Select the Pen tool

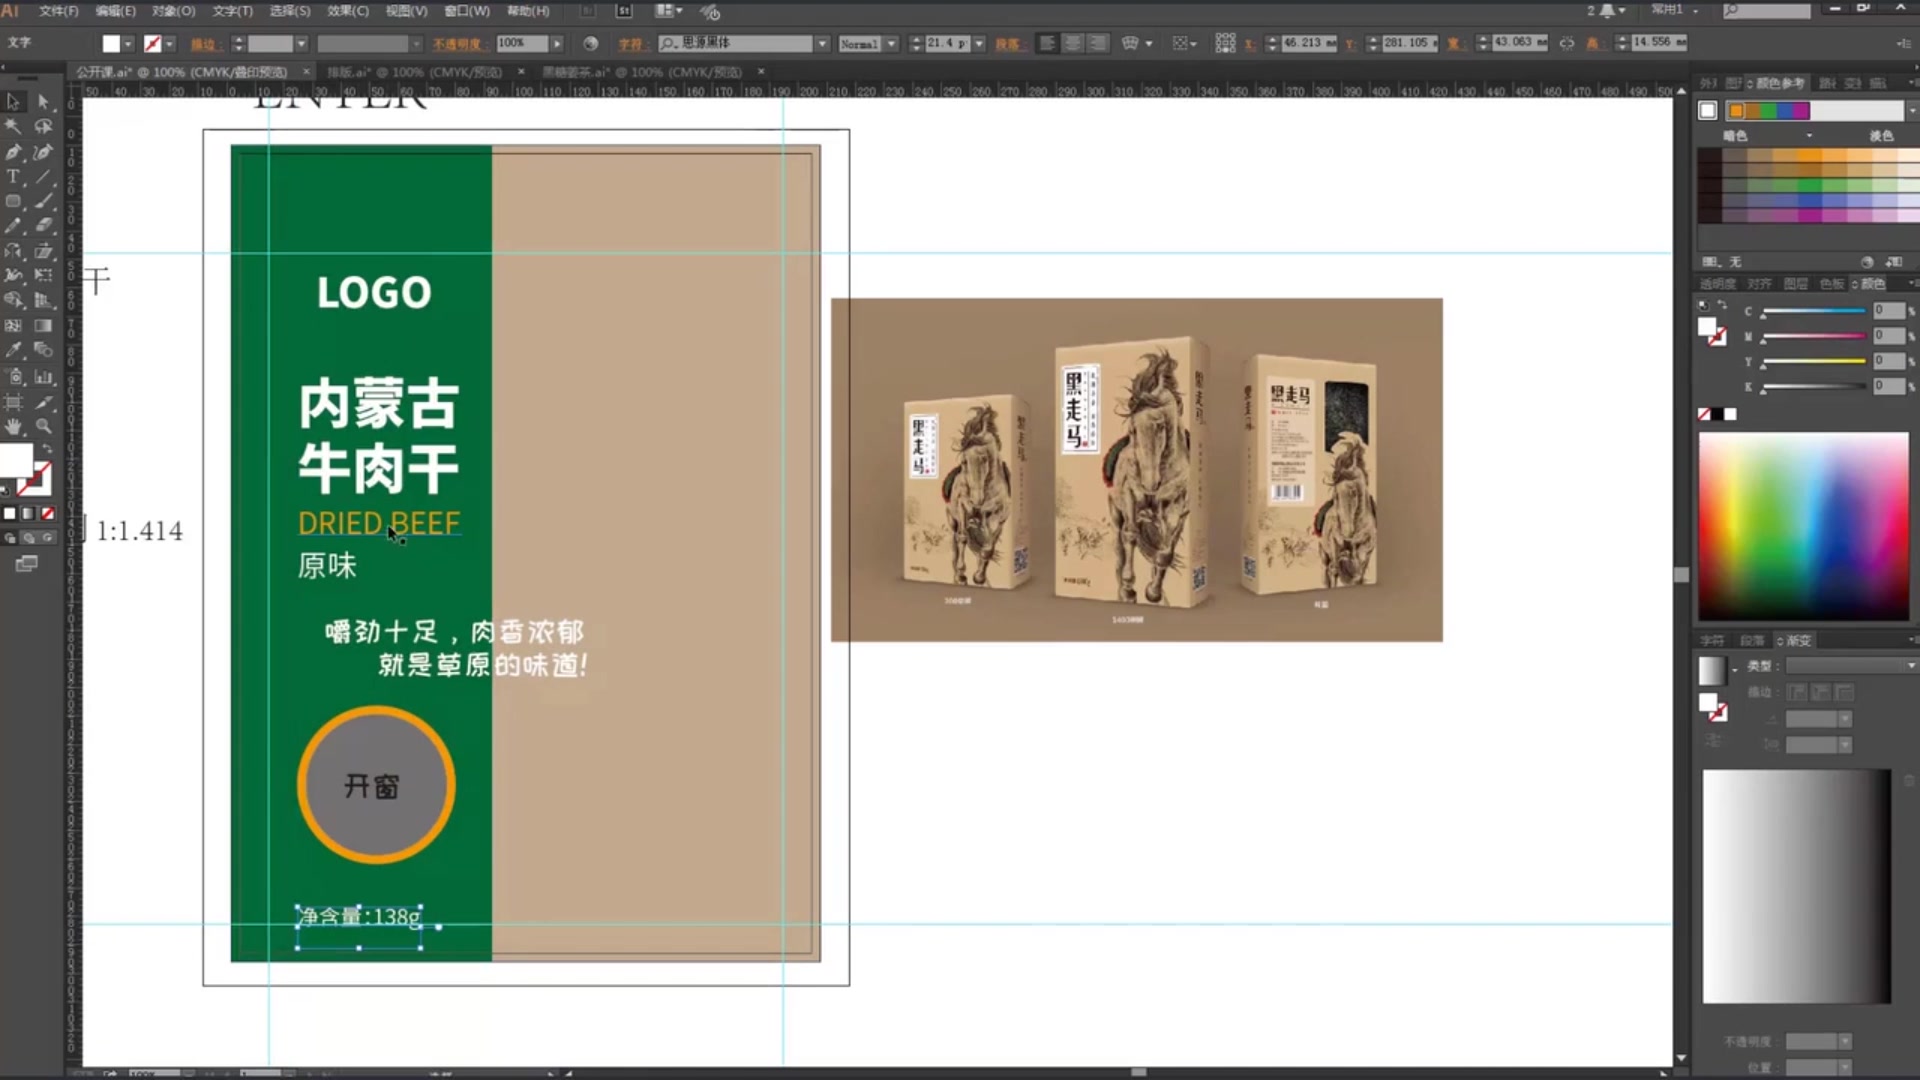(x=13, y=152)
